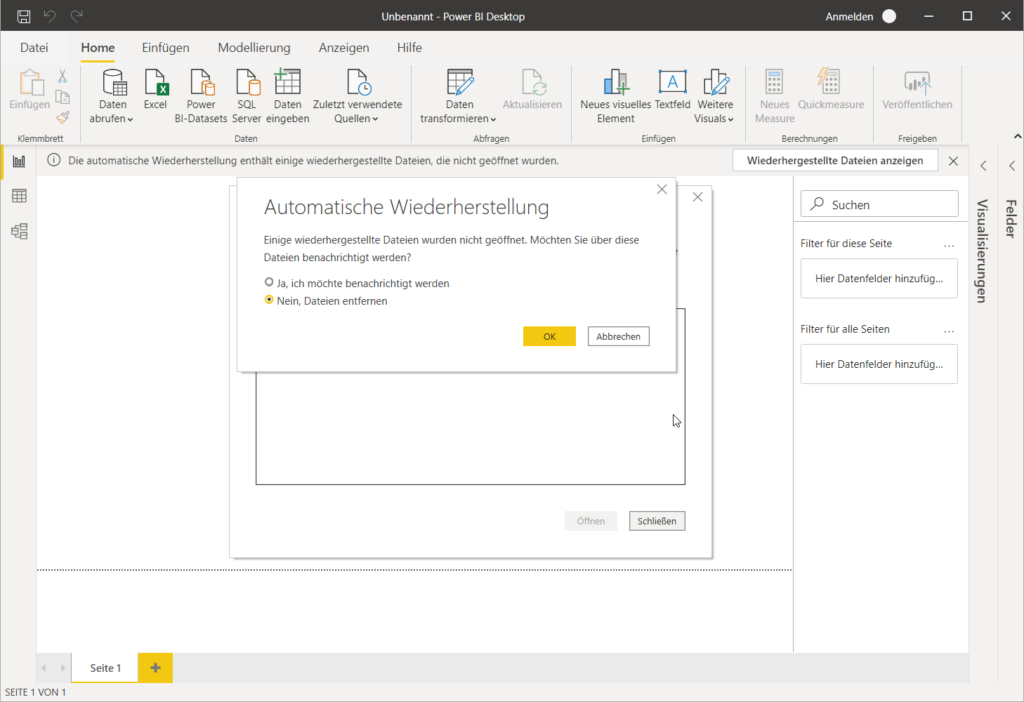1024x702 pixels.
Task: Insert a Textfeld
Action: (x=672, y=89)
